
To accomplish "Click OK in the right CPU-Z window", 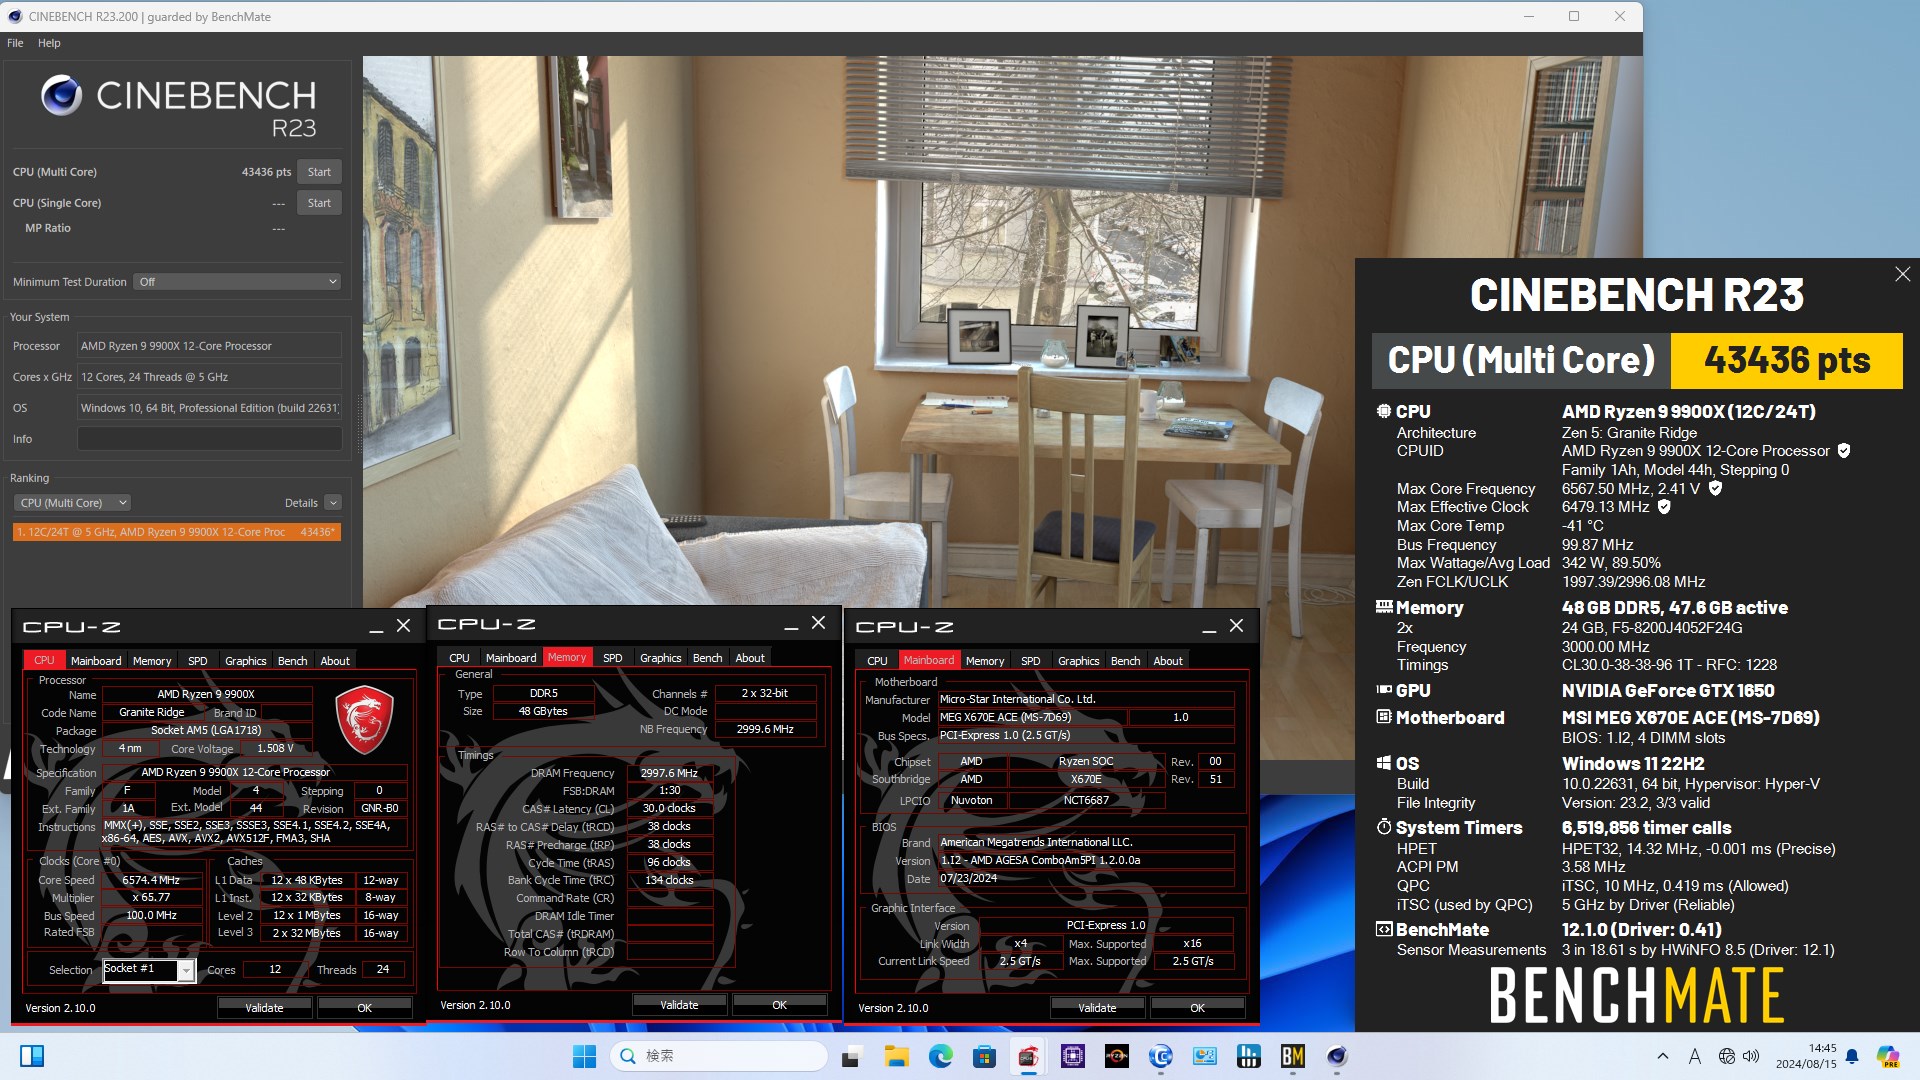I will (x=1197, y=1008).
